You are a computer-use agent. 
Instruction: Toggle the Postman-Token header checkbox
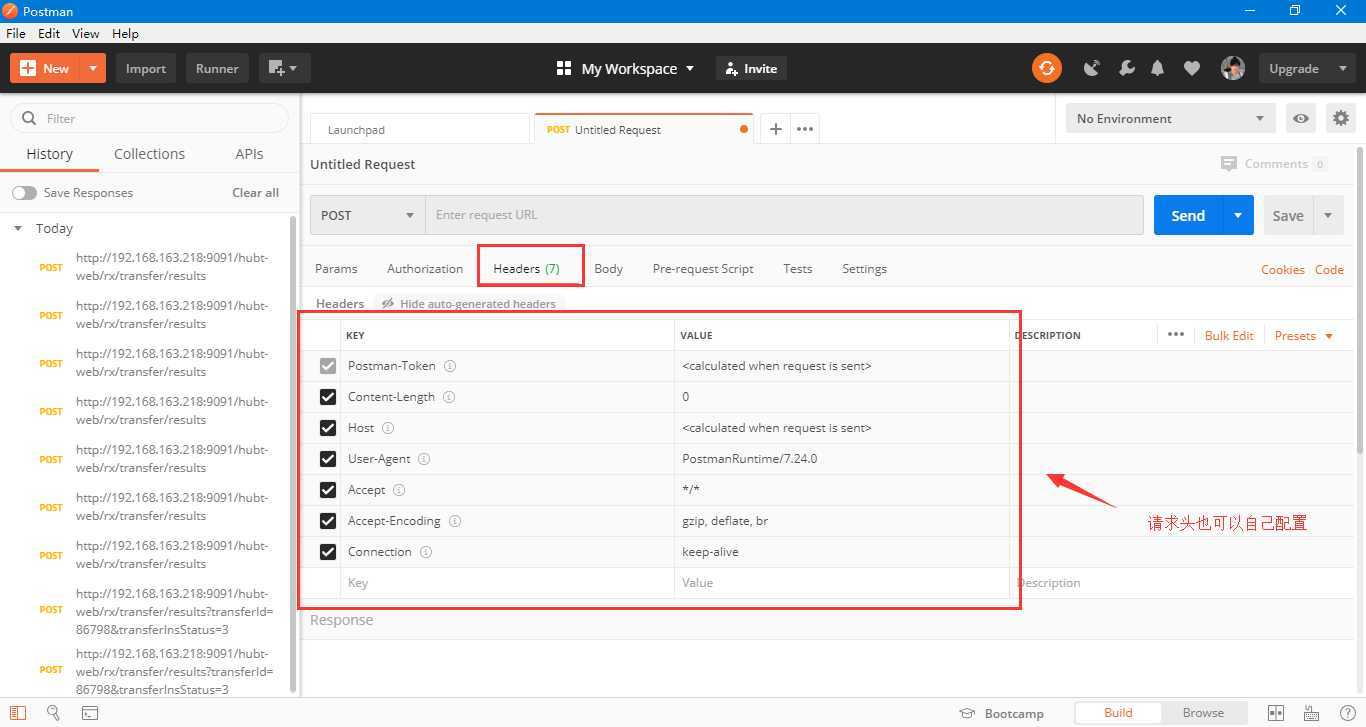click(x=328, y=366)
